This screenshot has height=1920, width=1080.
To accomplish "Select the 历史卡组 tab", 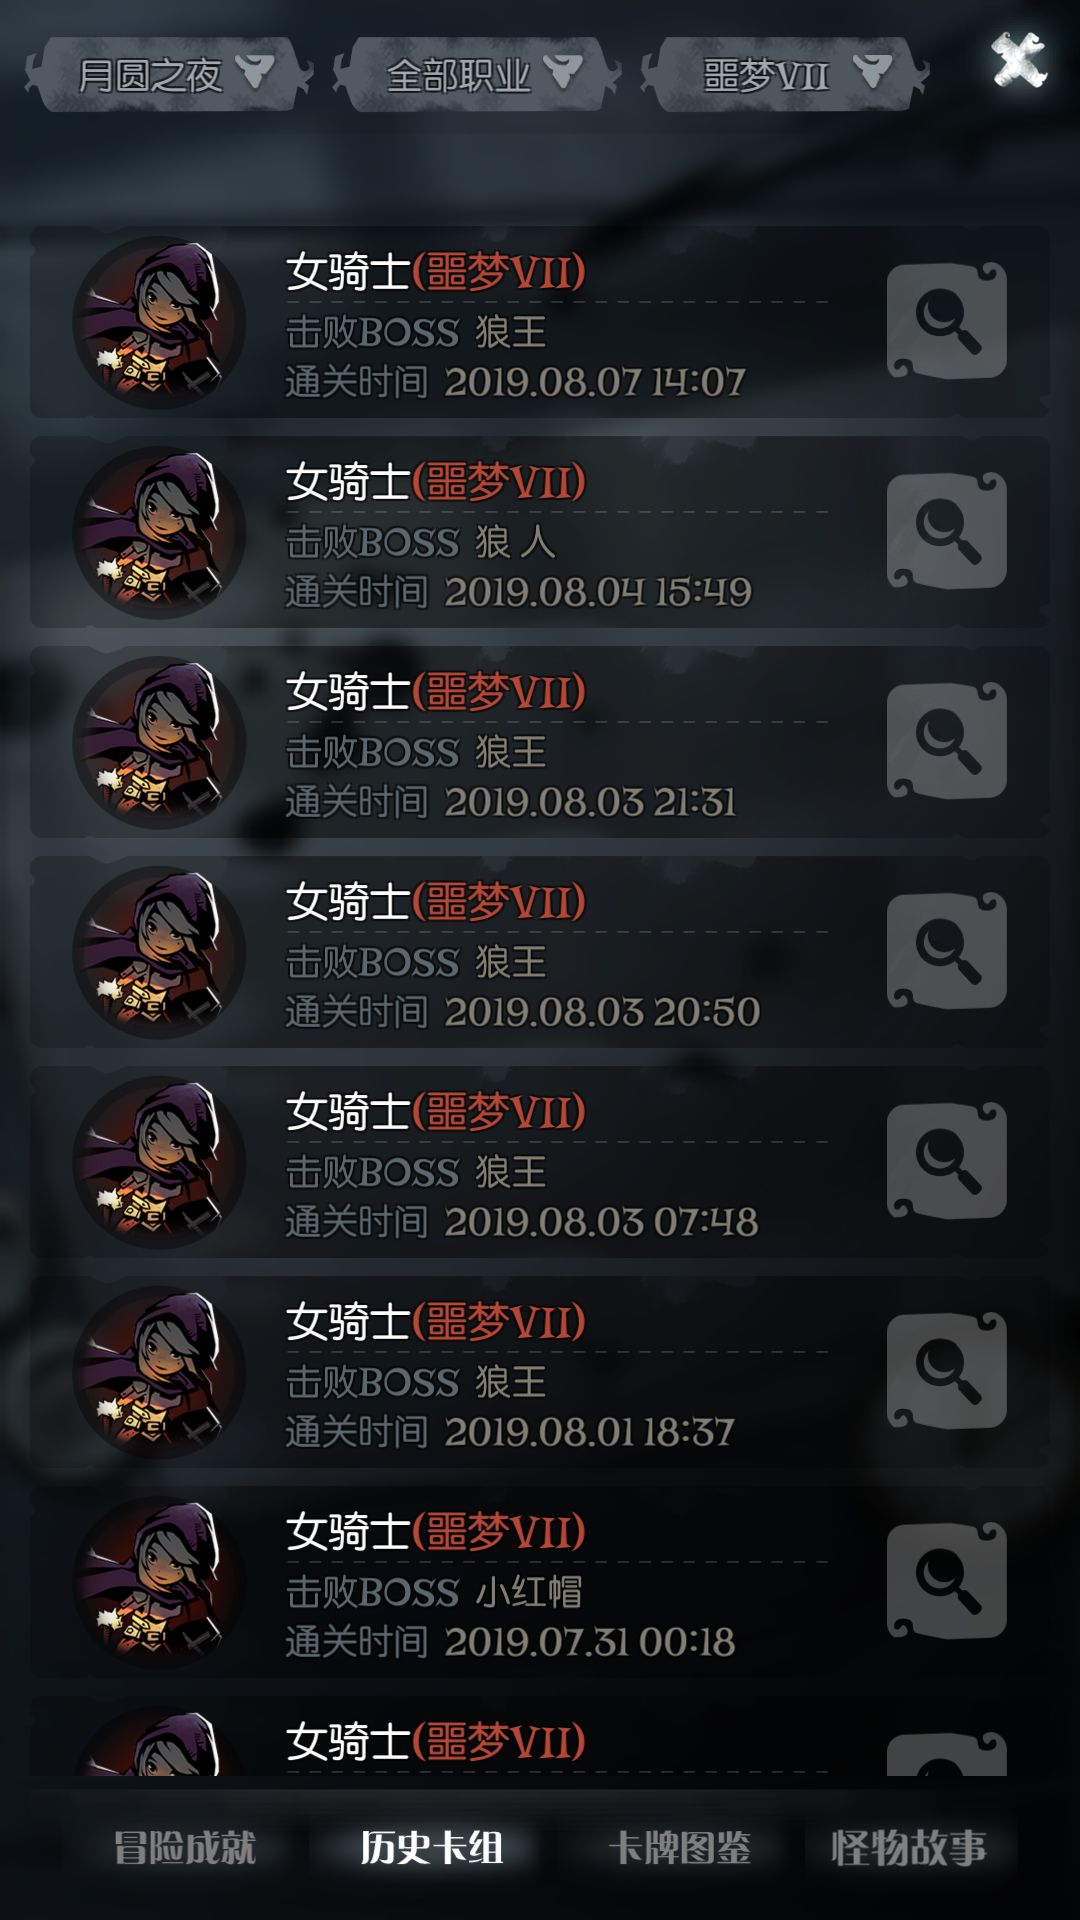I will tap(432, 1847).
